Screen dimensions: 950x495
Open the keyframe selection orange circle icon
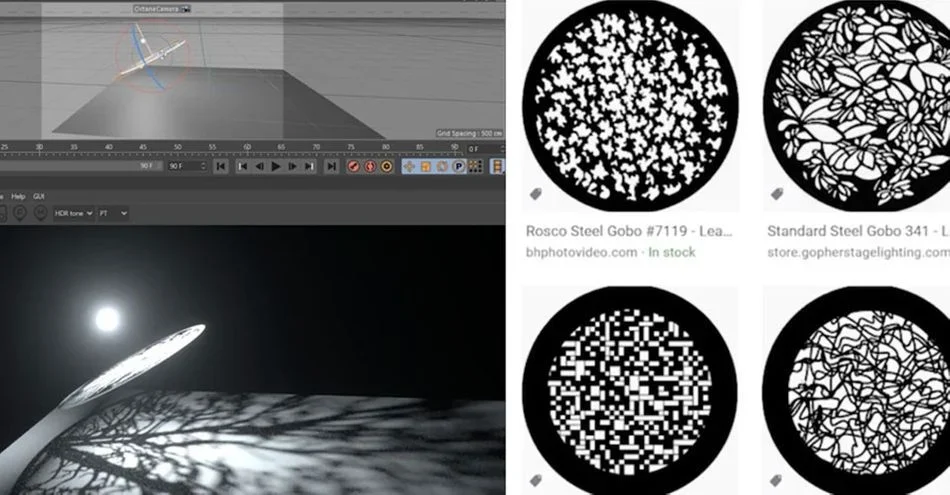point(386,166)
